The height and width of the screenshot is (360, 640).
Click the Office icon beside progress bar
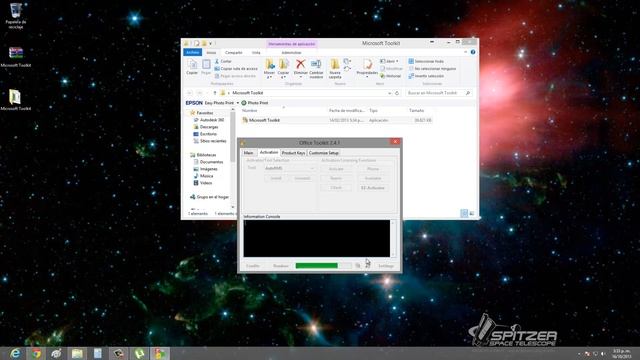pyautogui.click(x=358, y=266)
